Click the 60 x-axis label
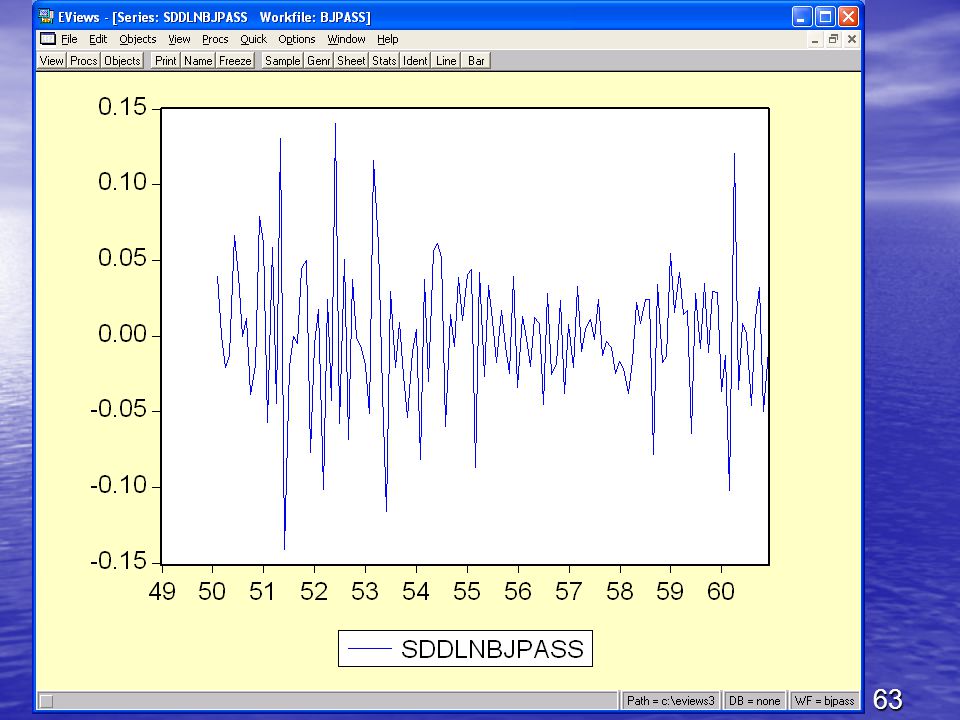The width and height of the screenshot is (960, 720). pyautogui.click(x=721, y=591)
